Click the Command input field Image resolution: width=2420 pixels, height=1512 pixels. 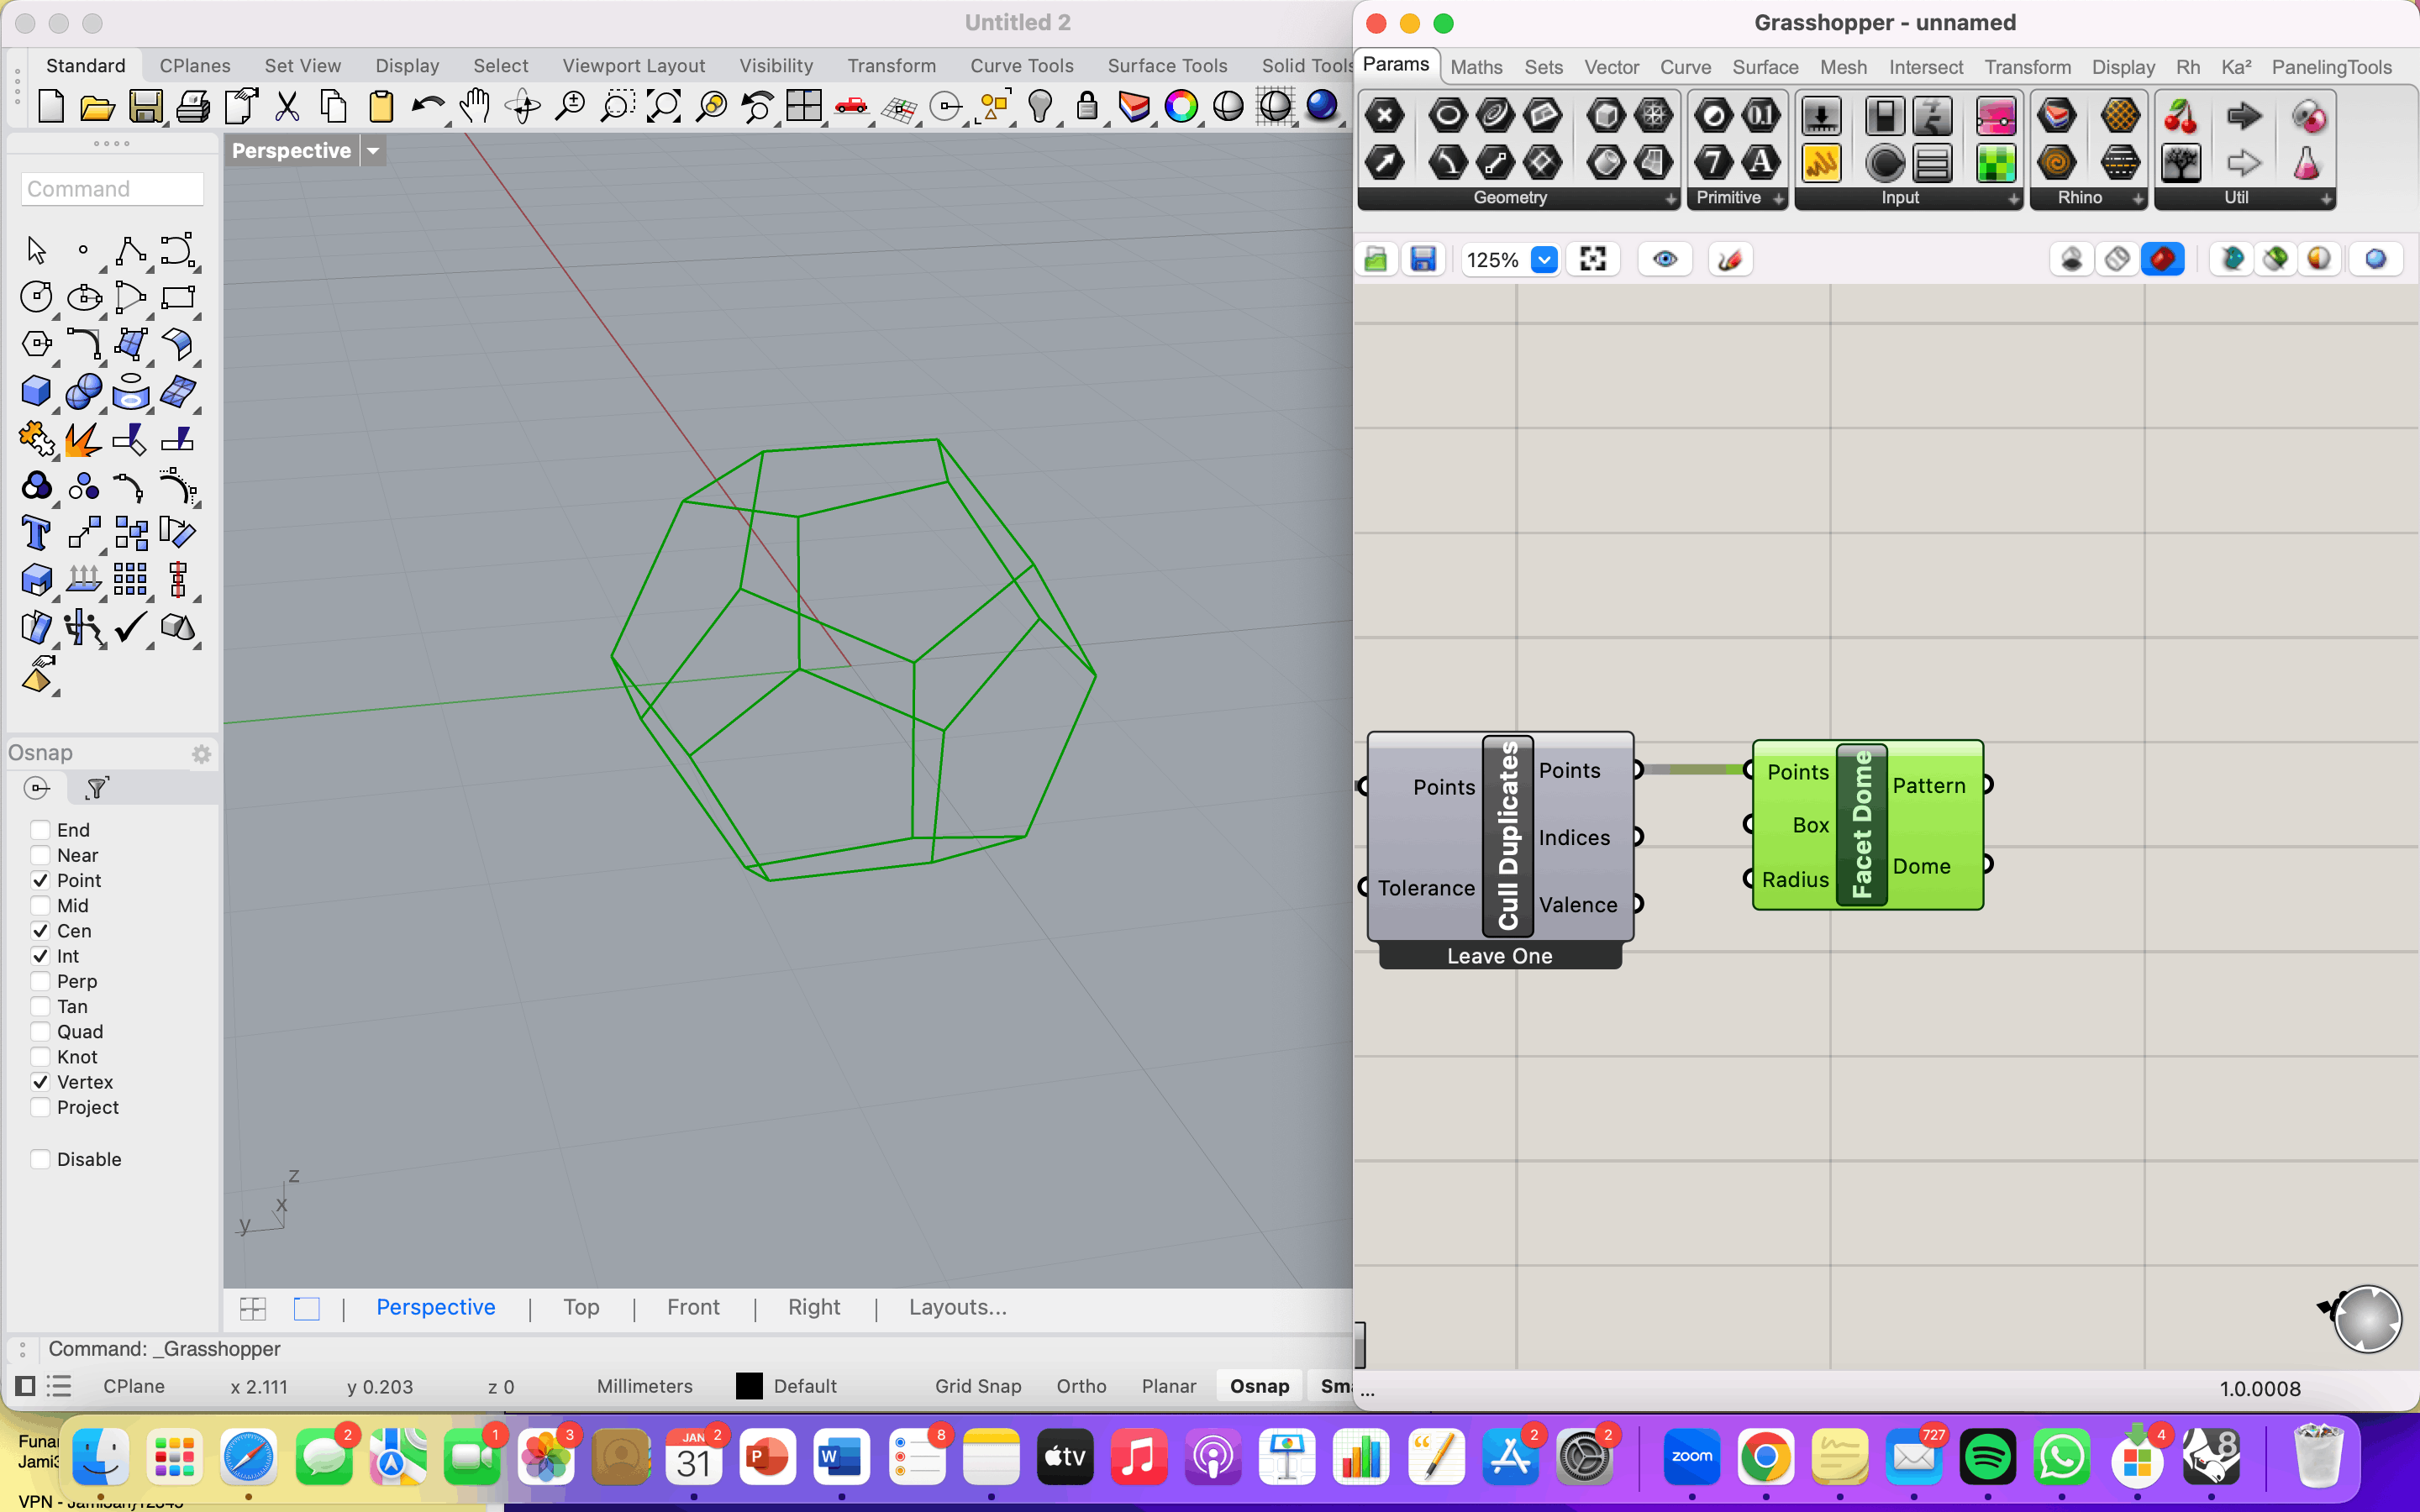tap(112, 189)
